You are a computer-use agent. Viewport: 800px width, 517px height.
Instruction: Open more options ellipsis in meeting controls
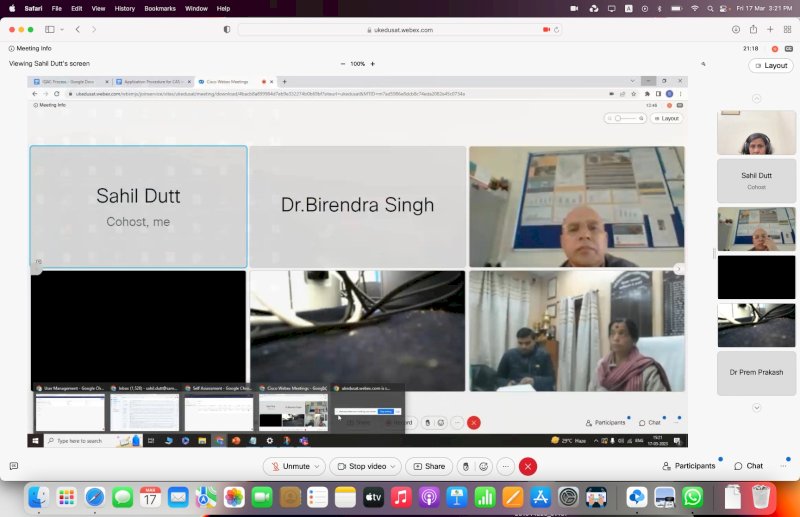[506, 466]
